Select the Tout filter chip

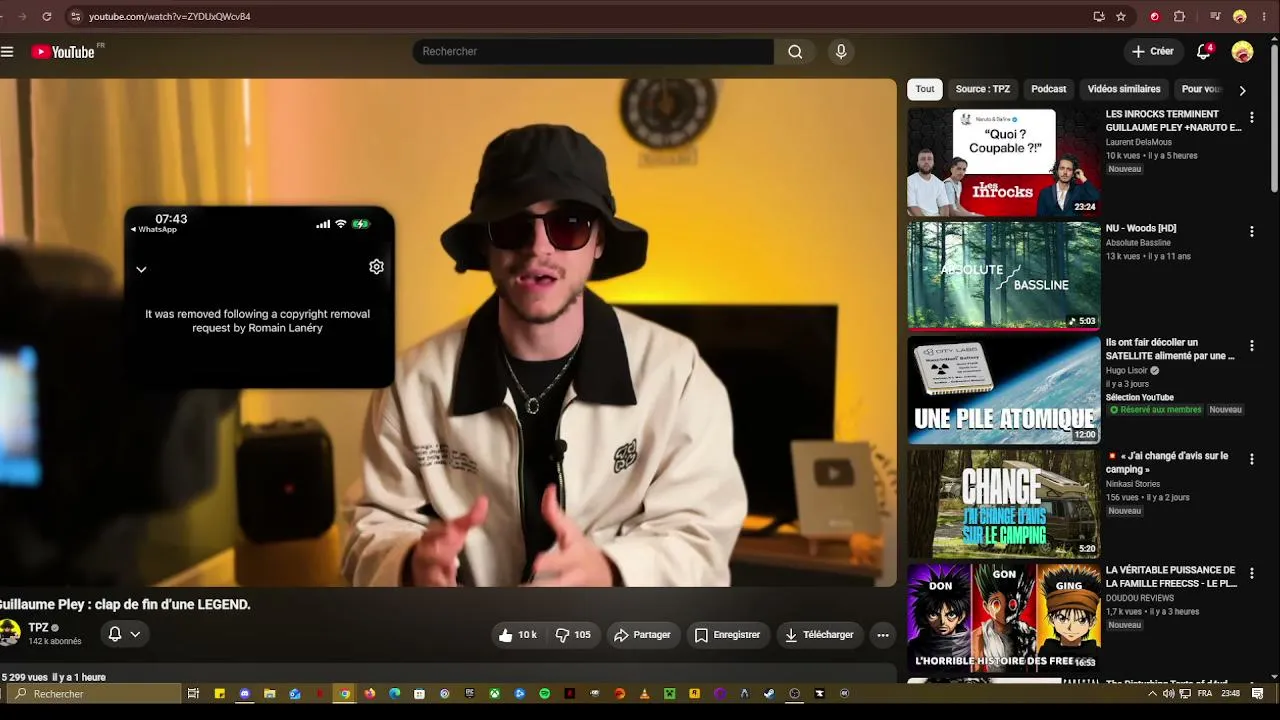(925, 89)
